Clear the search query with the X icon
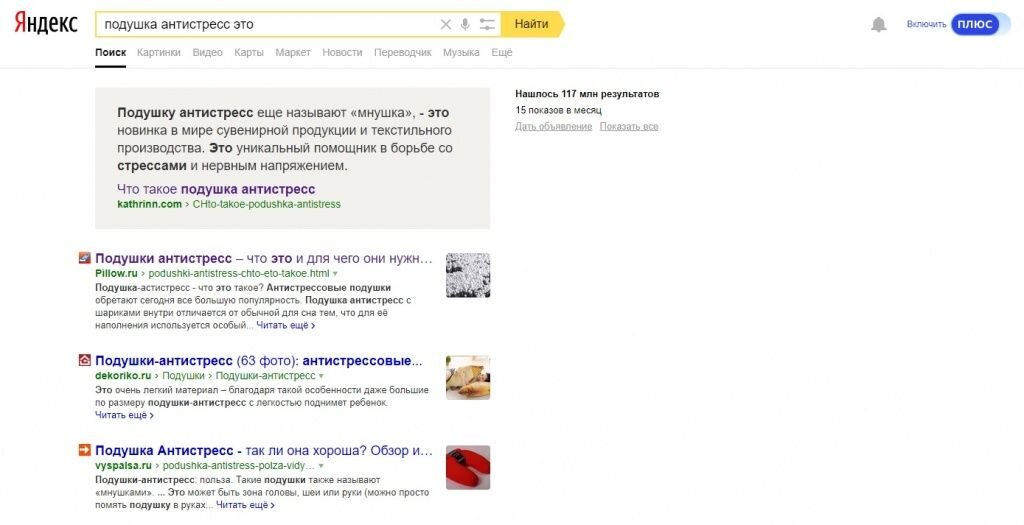 [445, 24]
